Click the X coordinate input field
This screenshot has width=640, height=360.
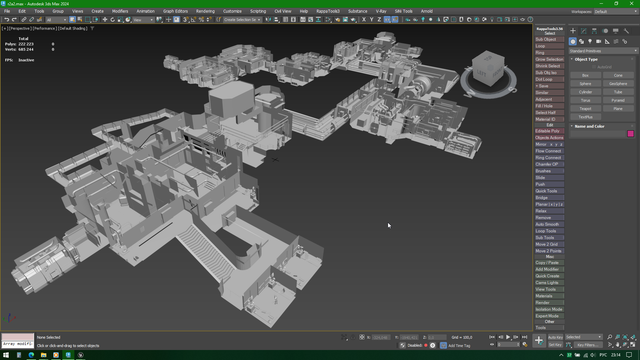pos(381,337)
